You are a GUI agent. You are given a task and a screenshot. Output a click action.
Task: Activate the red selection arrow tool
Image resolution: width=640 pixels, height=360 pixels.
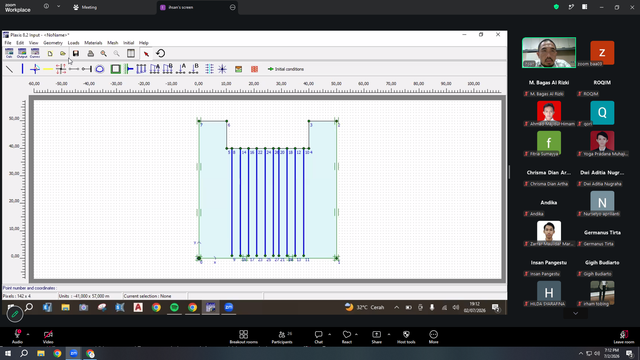click(x=146, y=53)
